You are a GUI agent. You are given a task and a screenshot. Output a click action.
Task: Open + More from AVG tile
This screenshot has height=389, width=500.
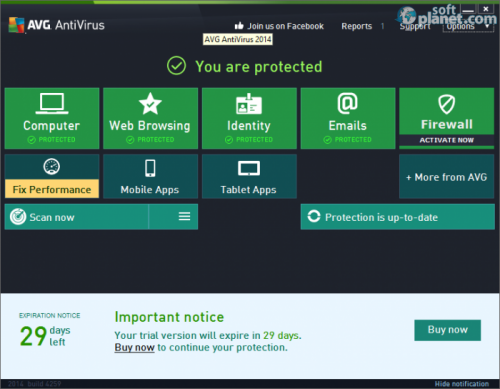pos(446,176)
